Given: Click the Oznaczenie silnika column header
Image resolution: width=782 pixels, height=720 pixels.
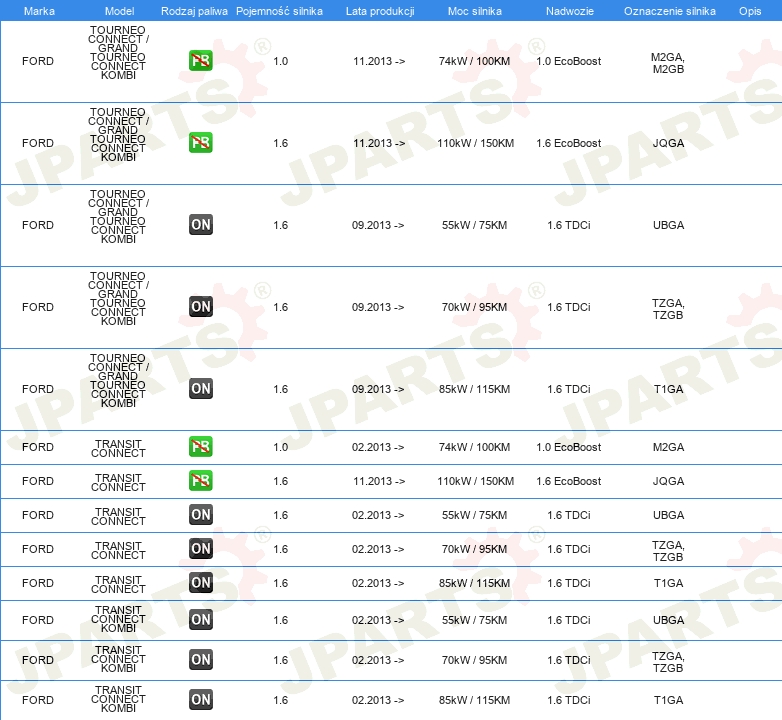Looking at the screenshot, I should pyautogui.click(x=669, y=11).
